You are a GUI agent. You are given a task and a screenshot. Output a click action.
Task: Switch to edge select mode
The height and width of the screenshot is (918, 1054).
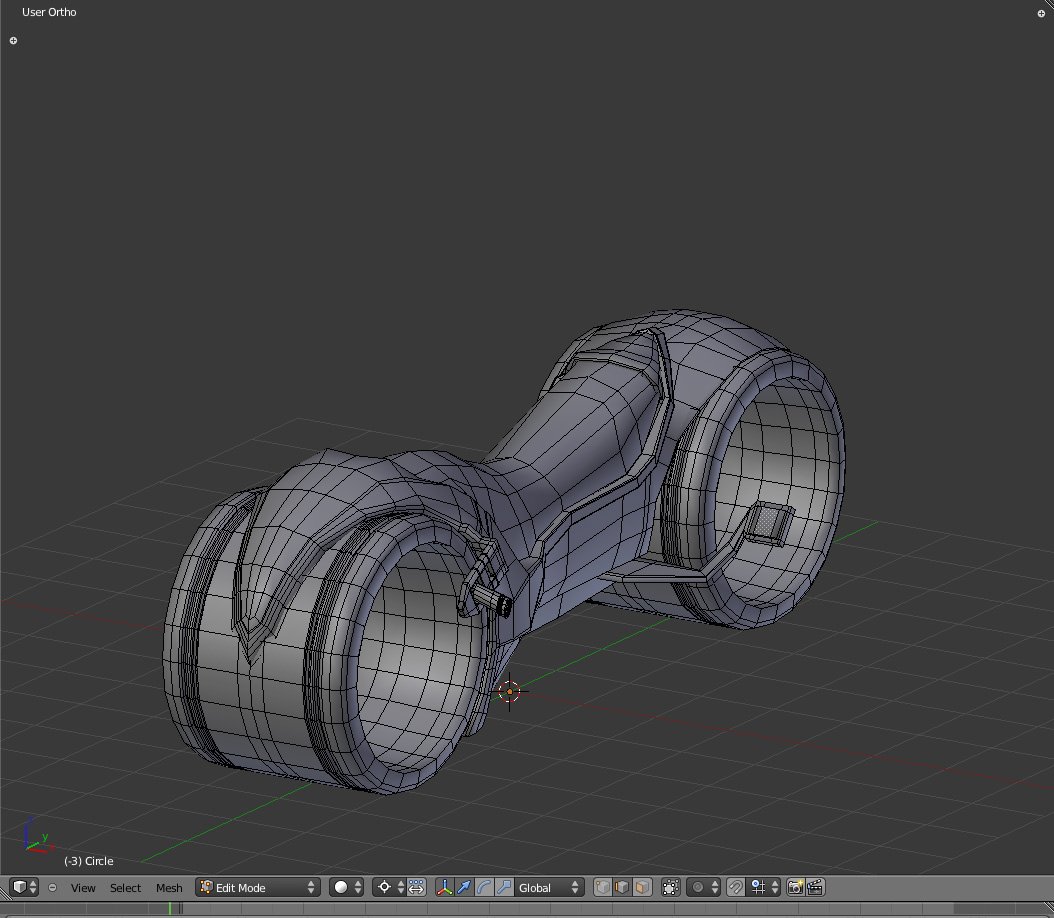(x=622, y=887)
